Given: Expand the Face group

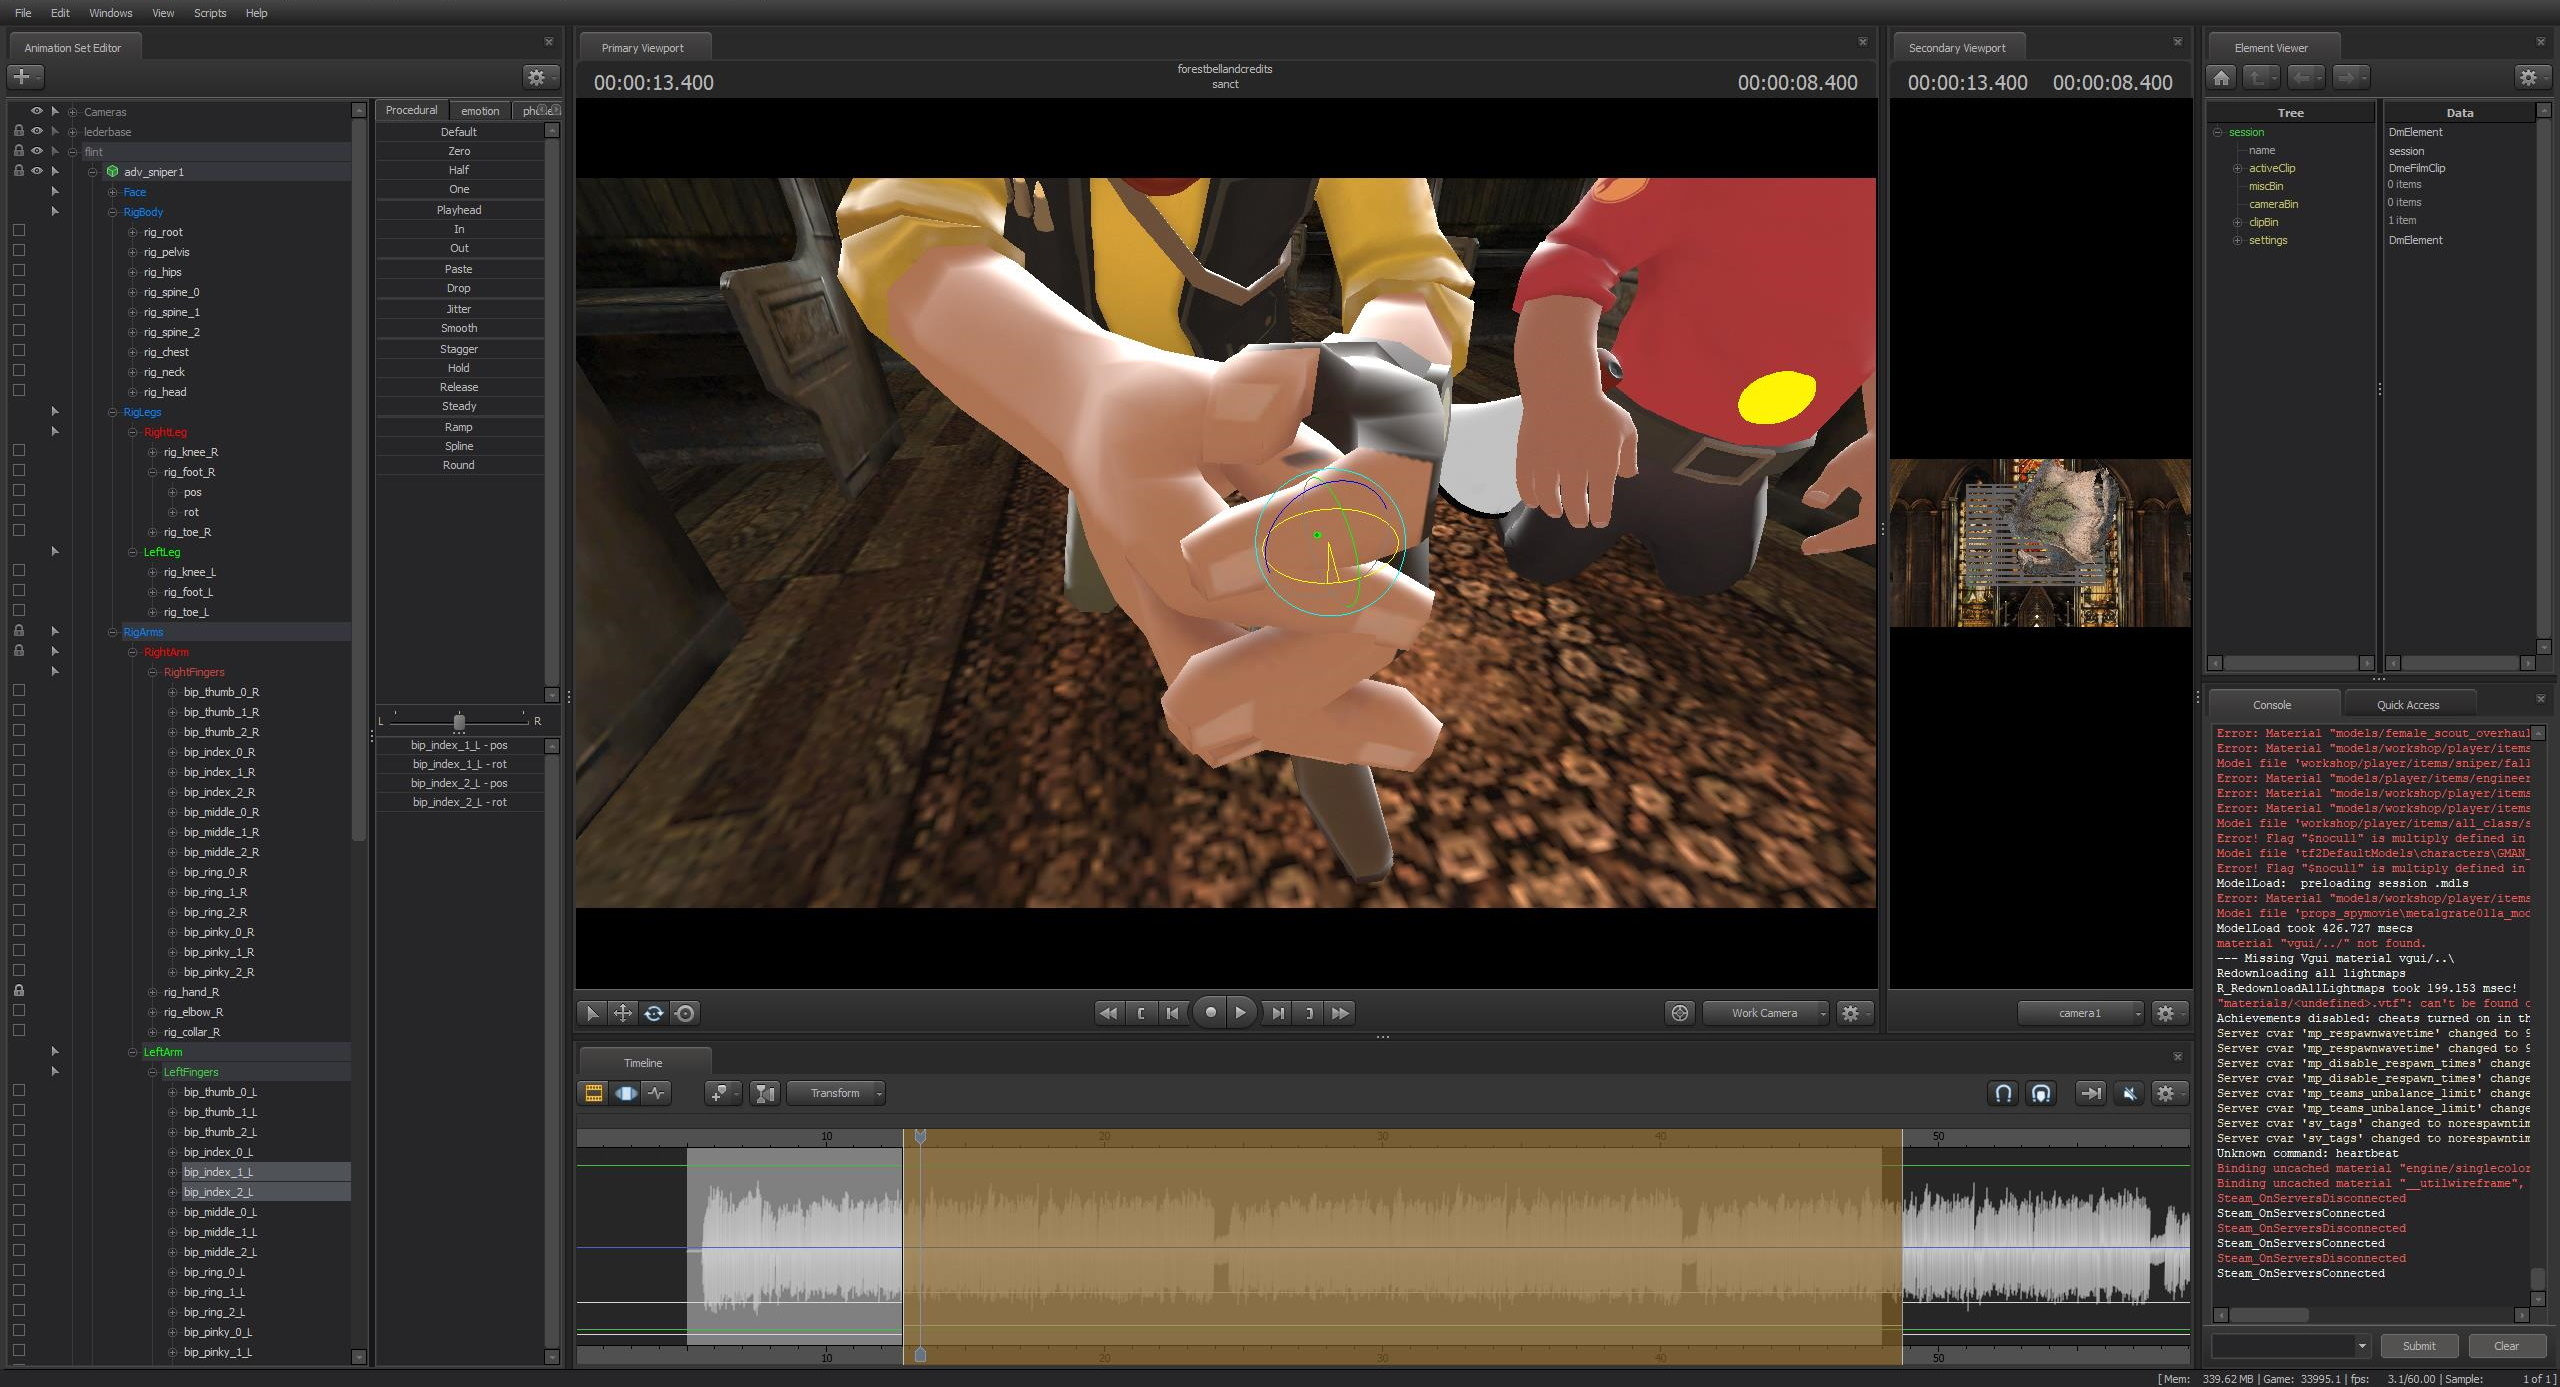Looking at the screenshot, I should point(112,192).
